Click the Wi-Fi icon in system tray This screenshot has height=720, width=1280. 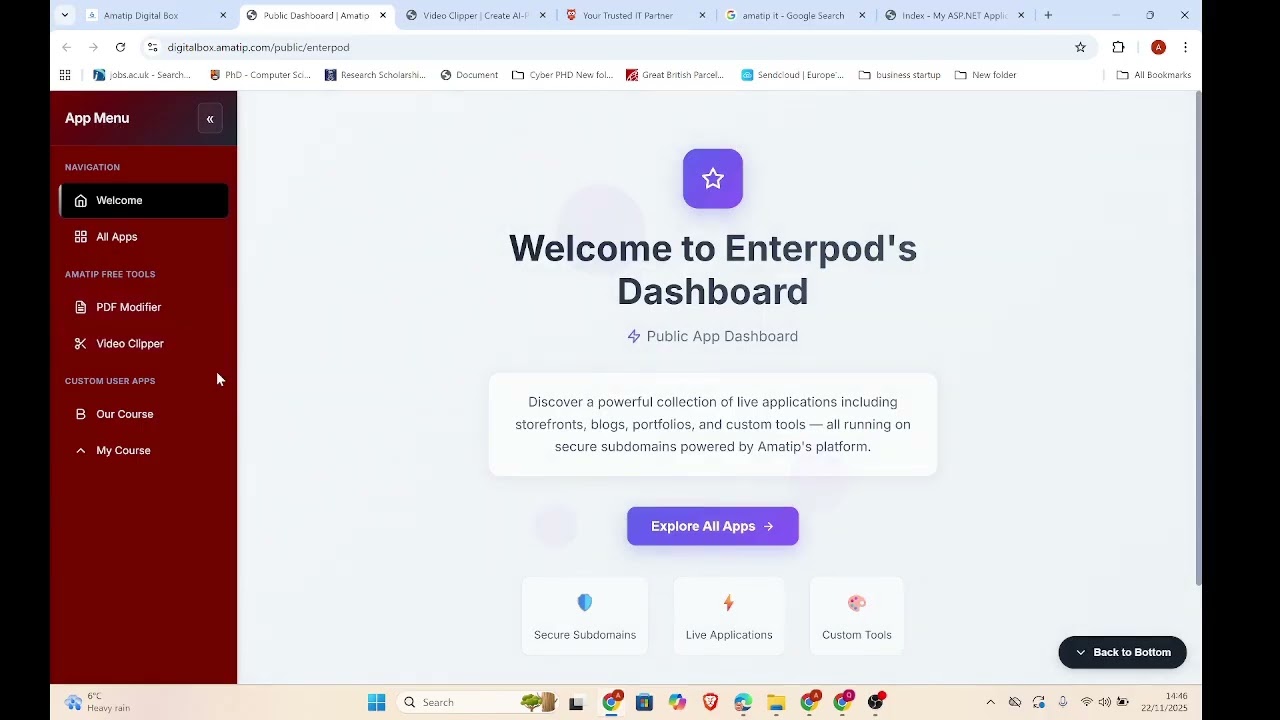[1087, 702]
